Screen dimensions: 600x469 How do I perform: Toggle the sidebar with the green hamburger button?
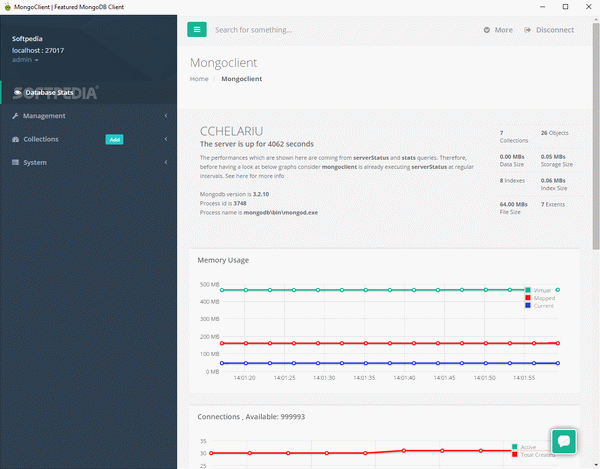tap(197, 30)
